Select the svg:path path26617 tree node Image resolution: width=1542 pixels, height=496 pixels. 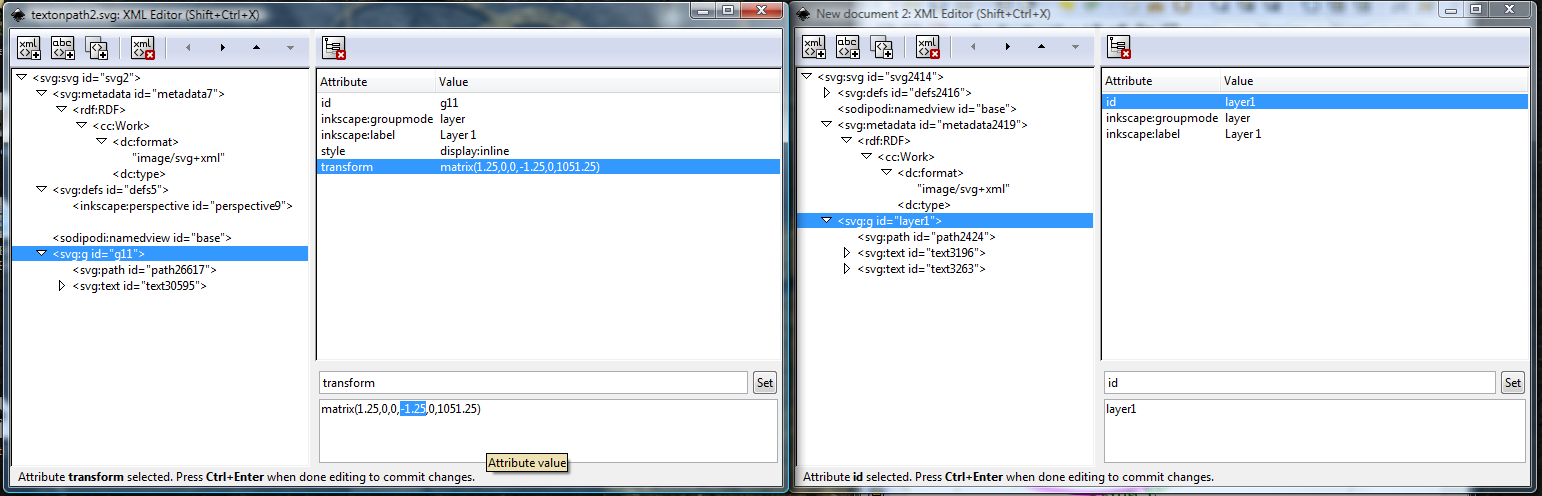pyautogui.click(x=144, y=270)
